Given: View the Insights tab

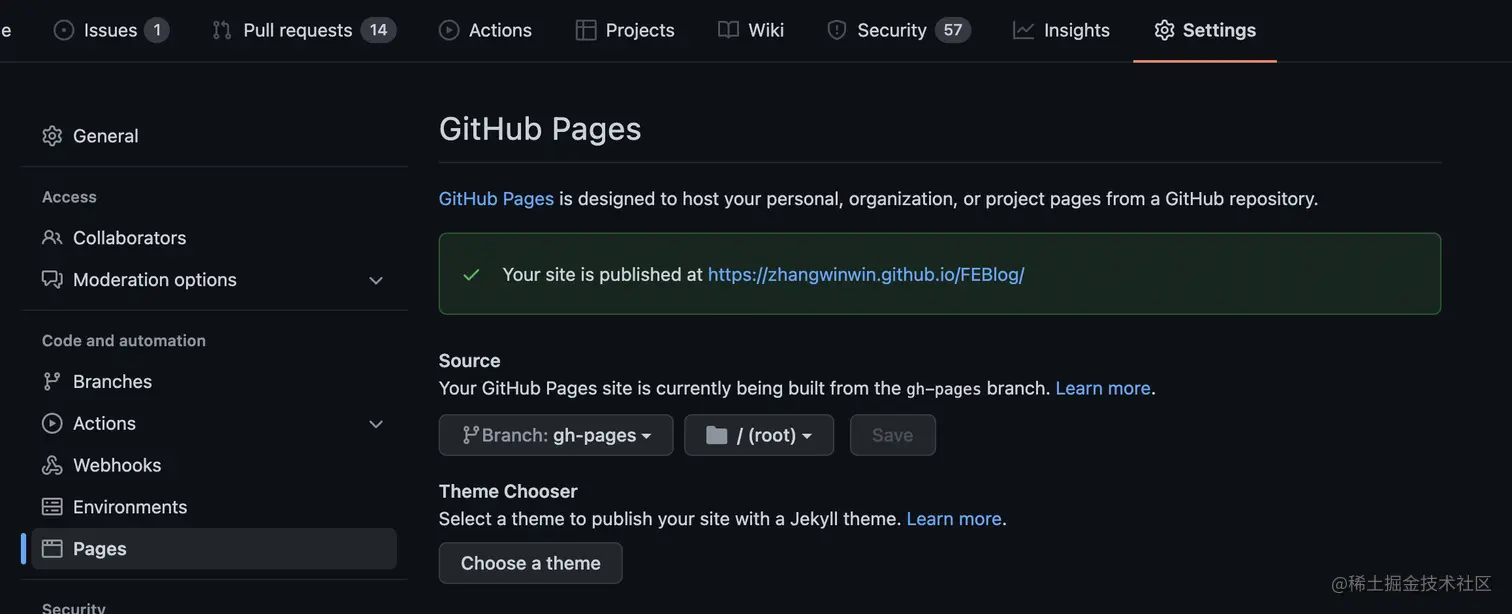Looking at the screenshot, I should pos(1061,30).
